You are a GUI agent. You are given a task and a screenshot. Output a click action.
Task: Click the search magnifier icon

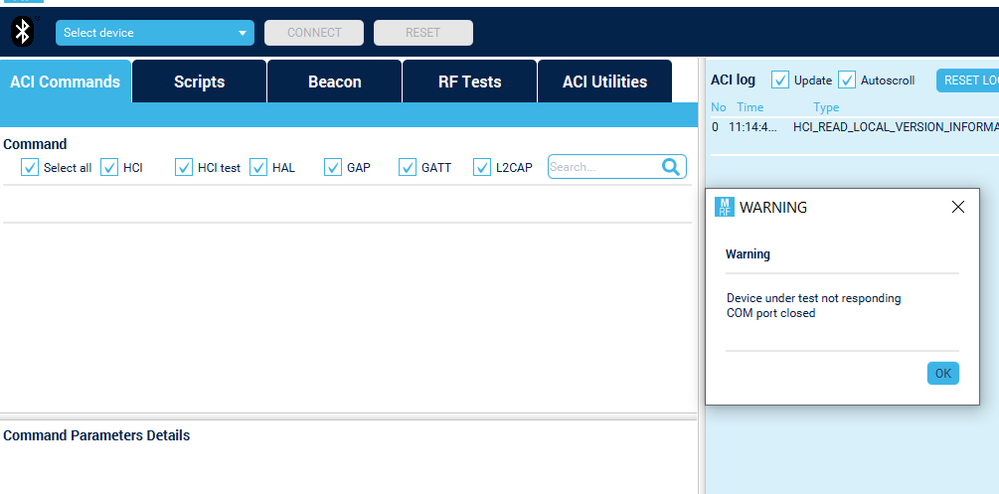coord(671,167)
